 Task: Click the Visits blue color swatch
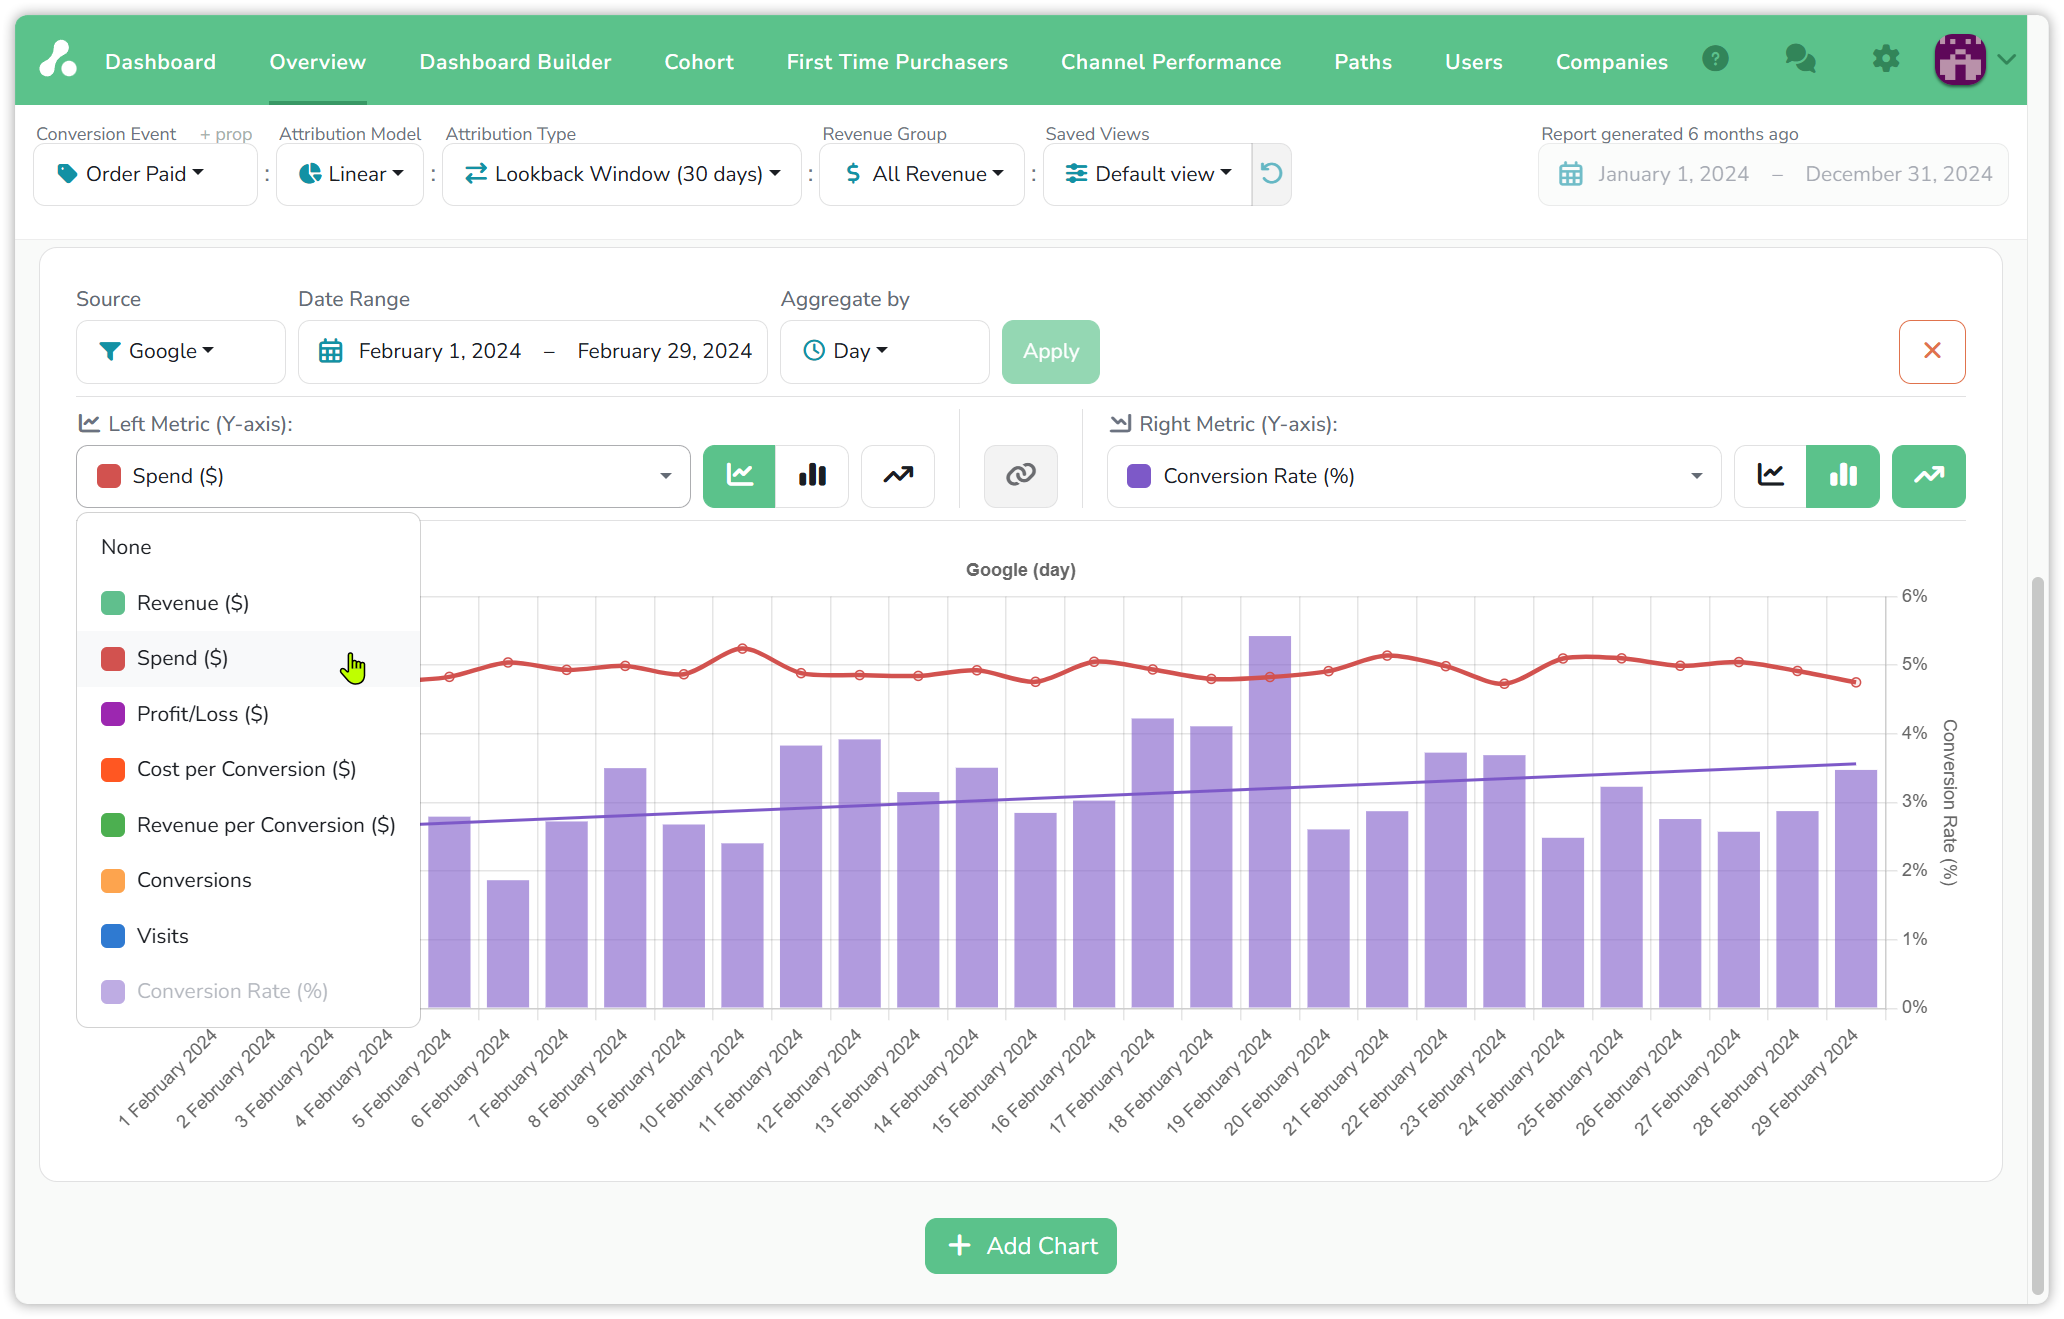[x=113, y=936]
